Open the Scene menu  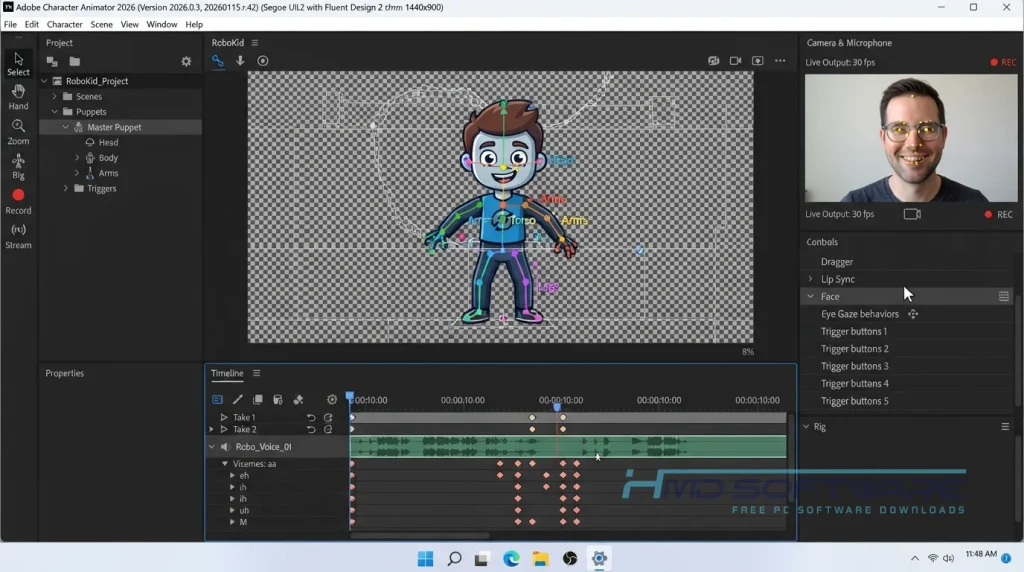tap(101, 24)
